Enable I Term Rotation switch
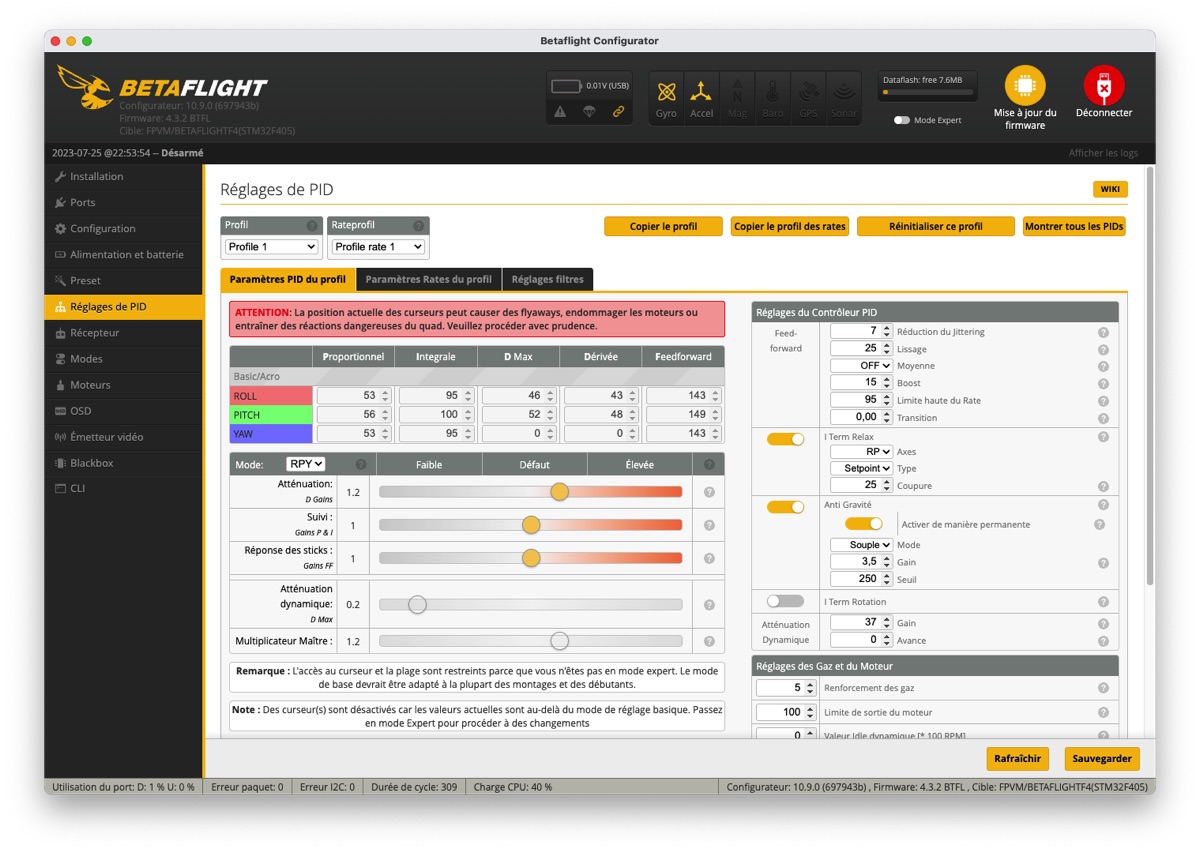 [x=786, y=601]
